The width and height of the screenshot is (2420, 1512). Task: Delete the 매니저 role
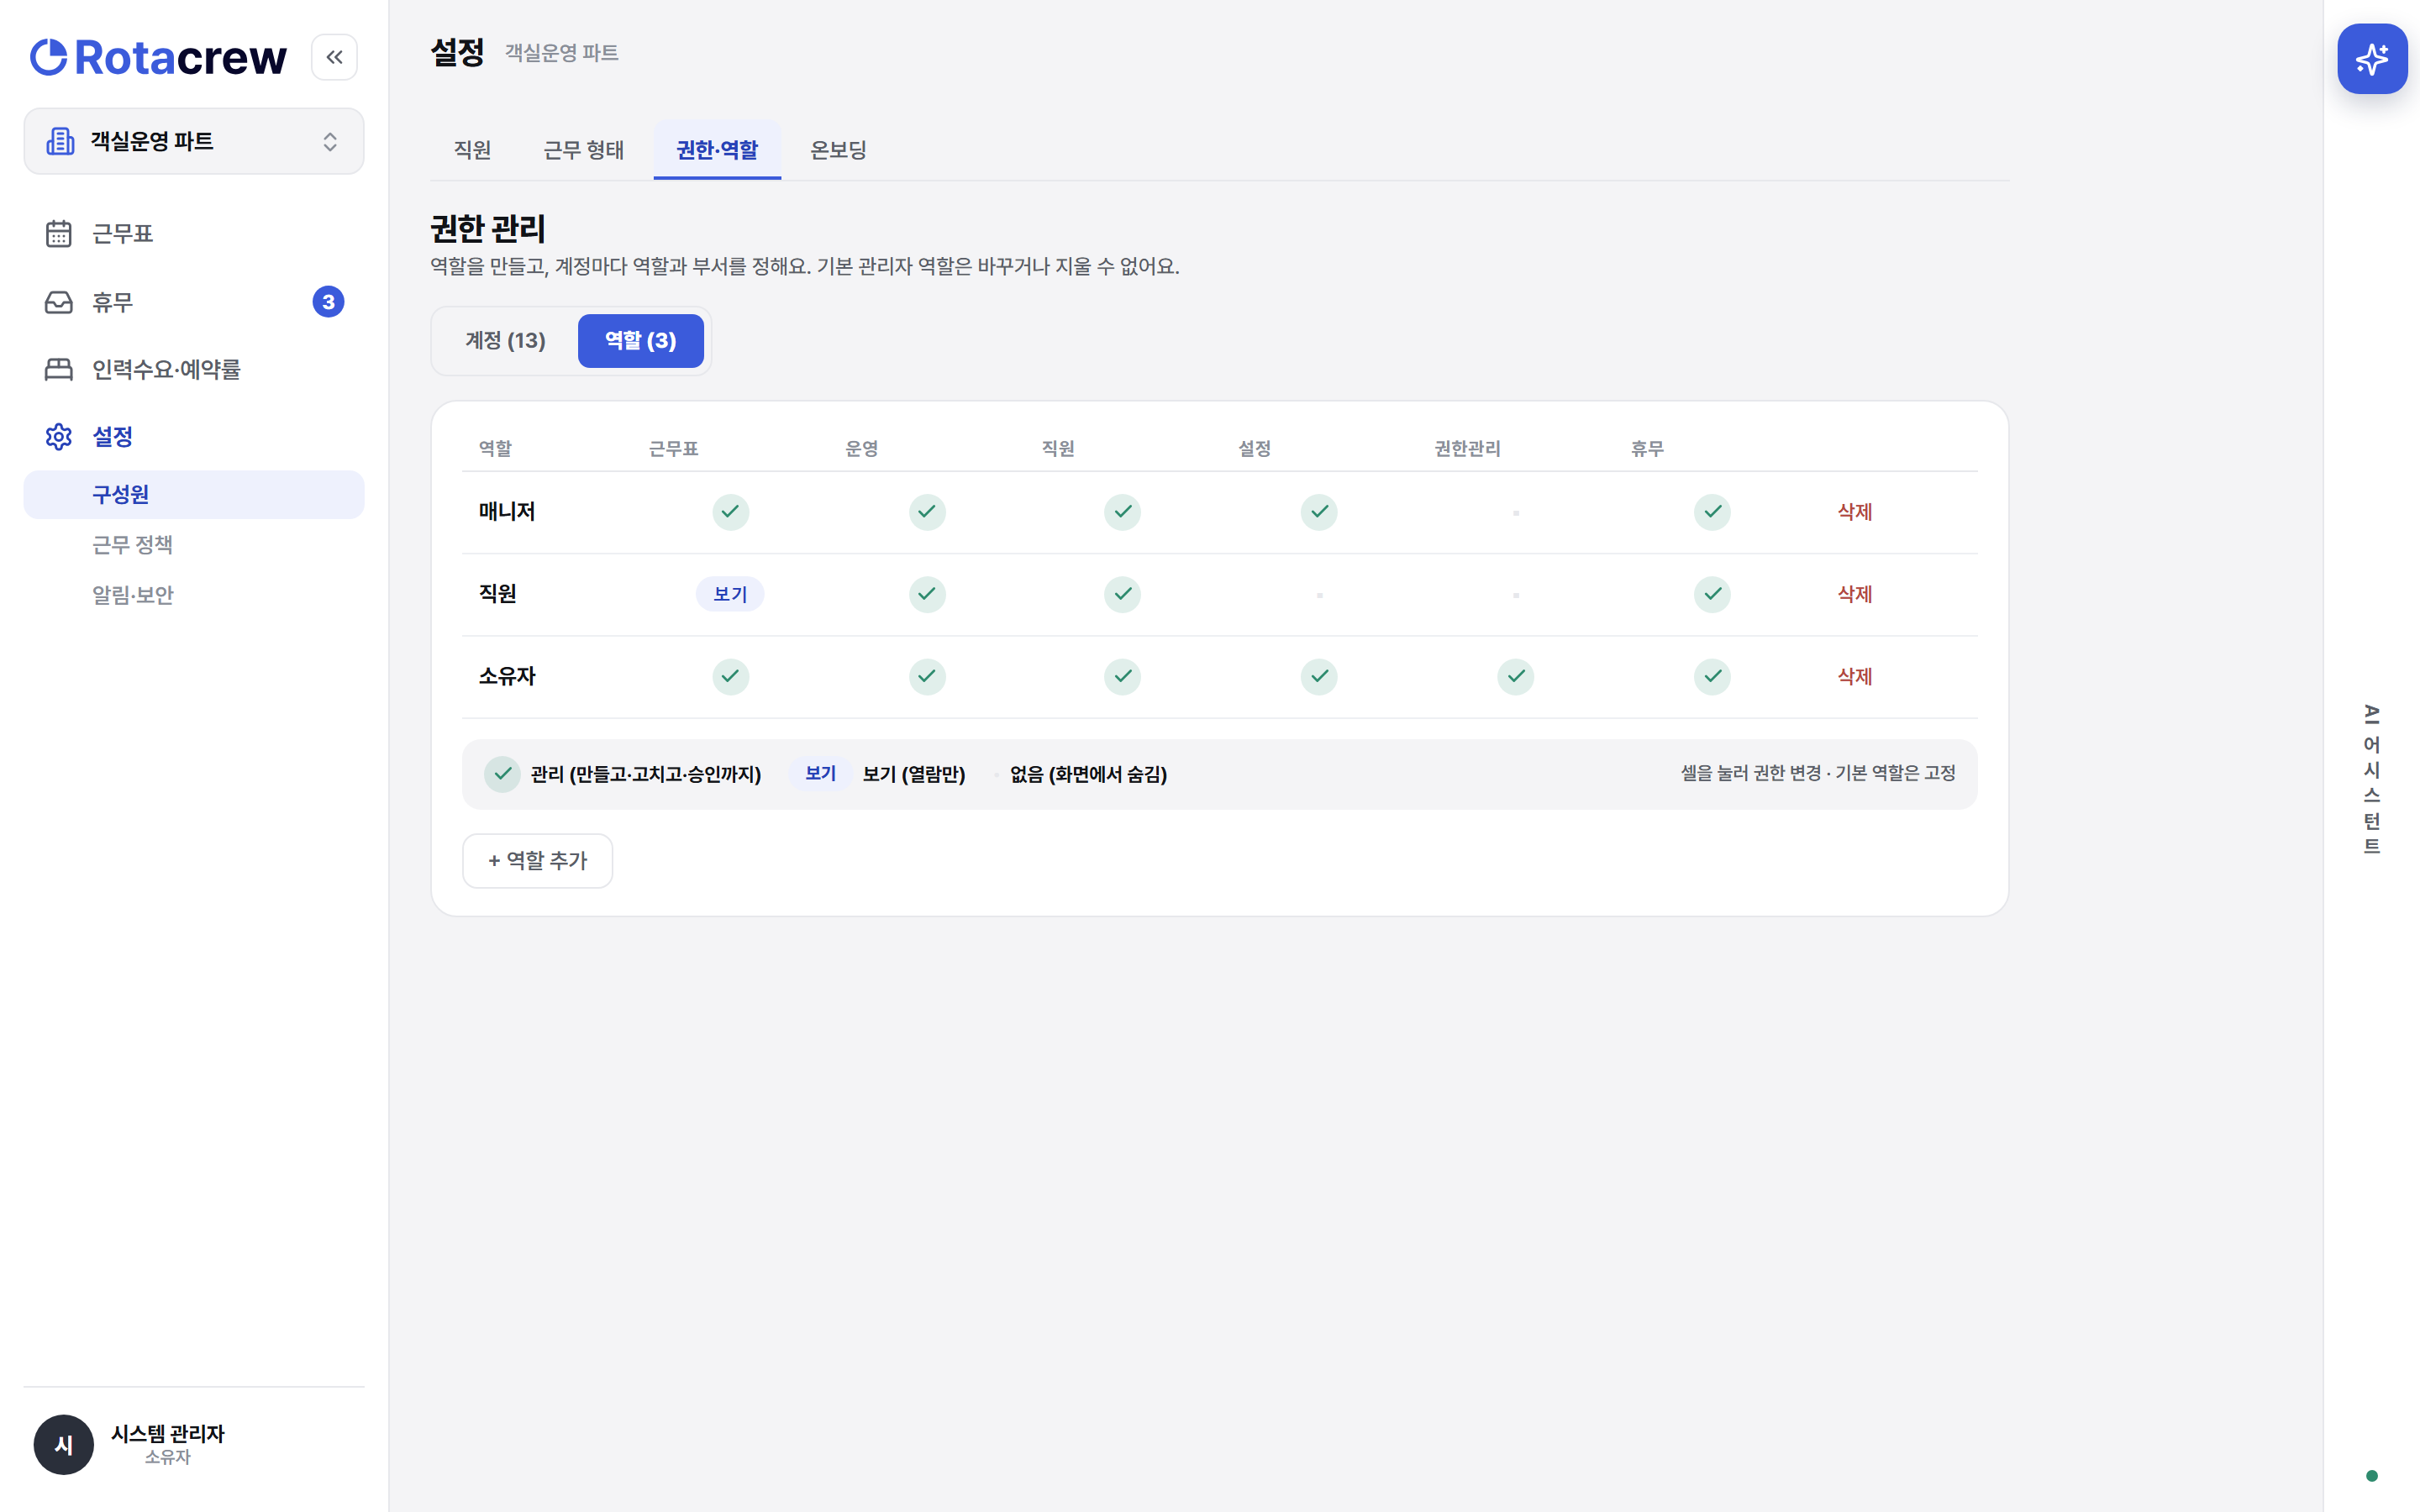(x=1854, y=512)
